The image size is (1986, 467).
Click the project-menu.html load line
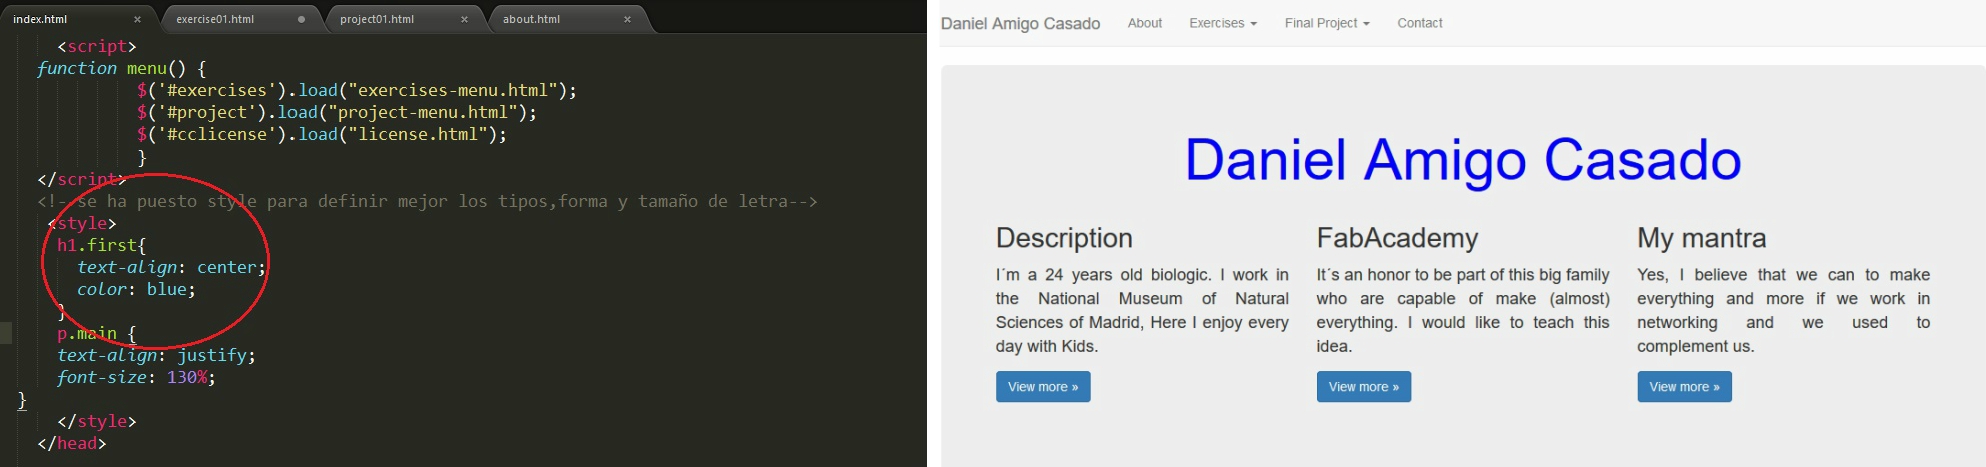(x=337, y=112)
